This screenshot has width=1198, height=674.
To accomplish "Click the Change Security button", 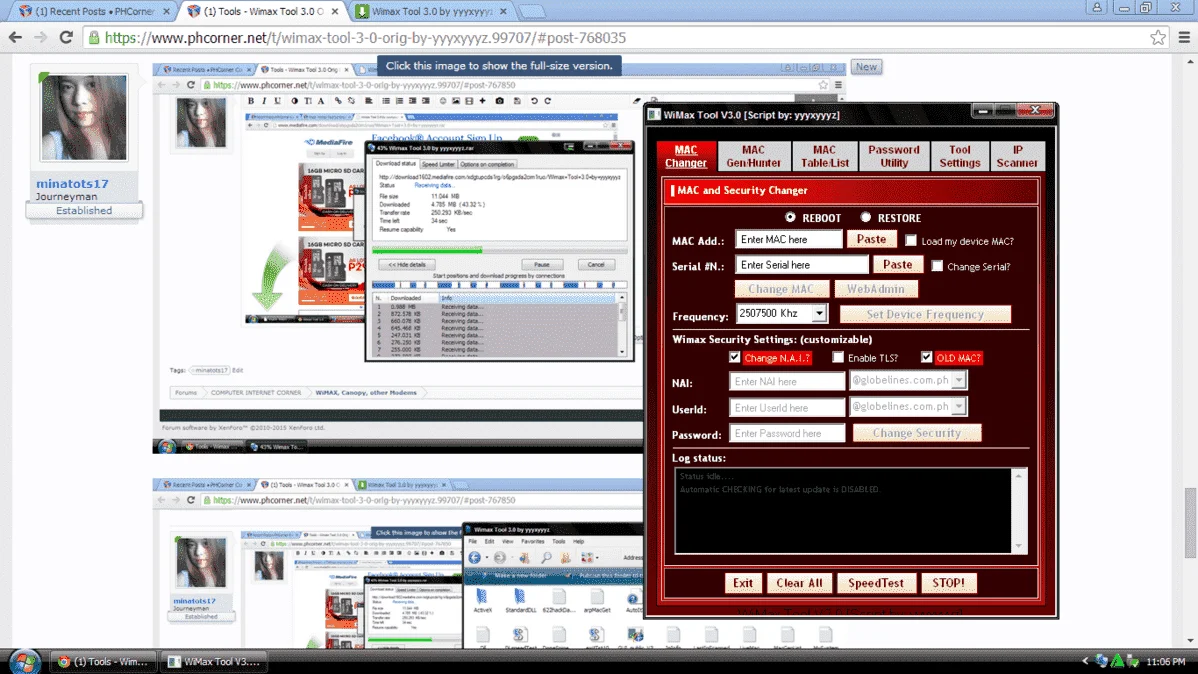I will (917, 433).
